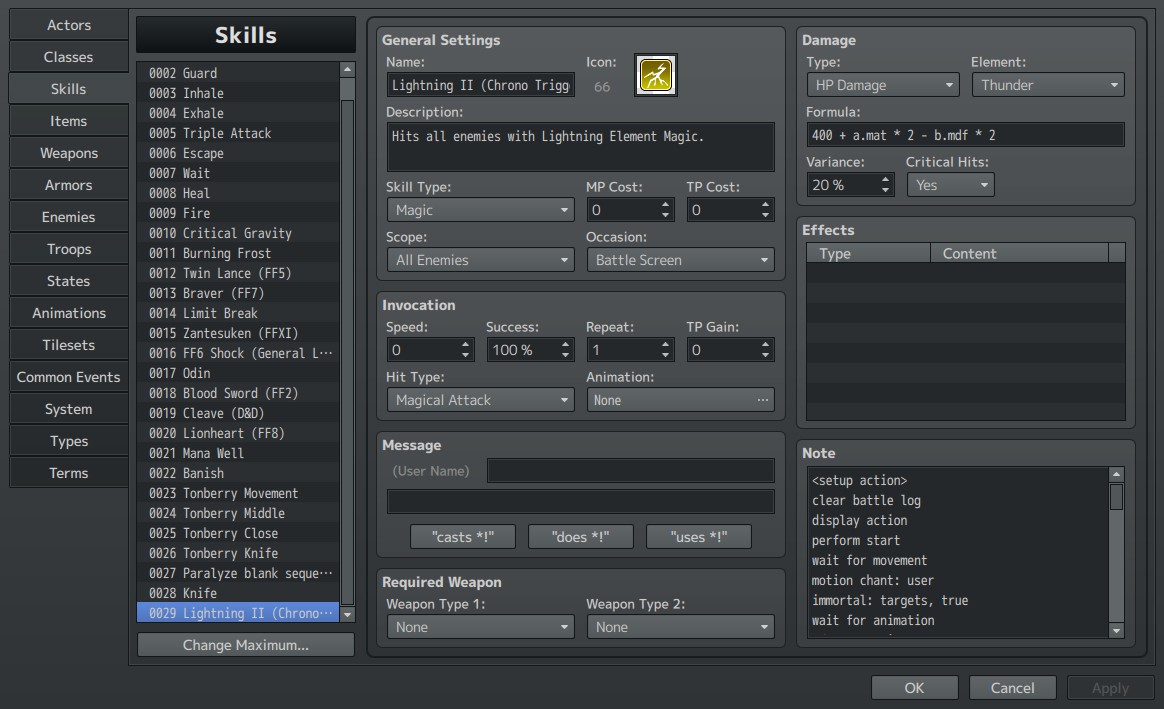This screenshot has width=1164, height=709.
Task: Open the Common Events tab
Action: tap(68, 376)
